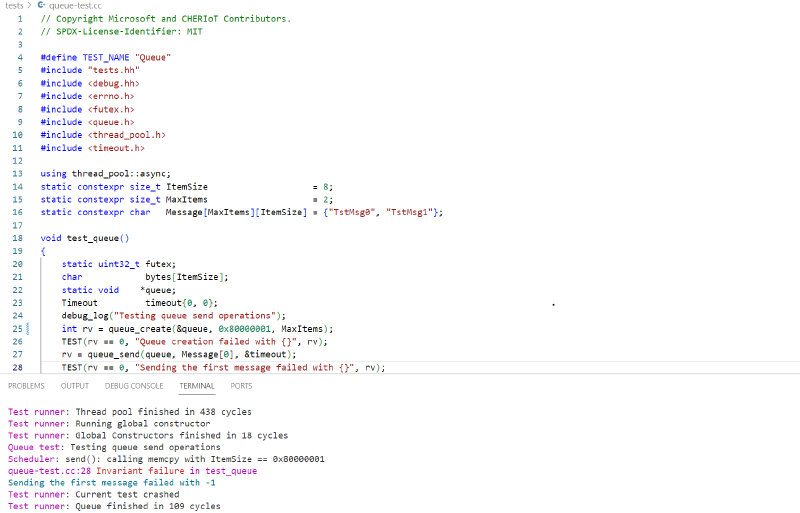
Task: Open the OUTPUT panel tab
Action: pos(75,385)
